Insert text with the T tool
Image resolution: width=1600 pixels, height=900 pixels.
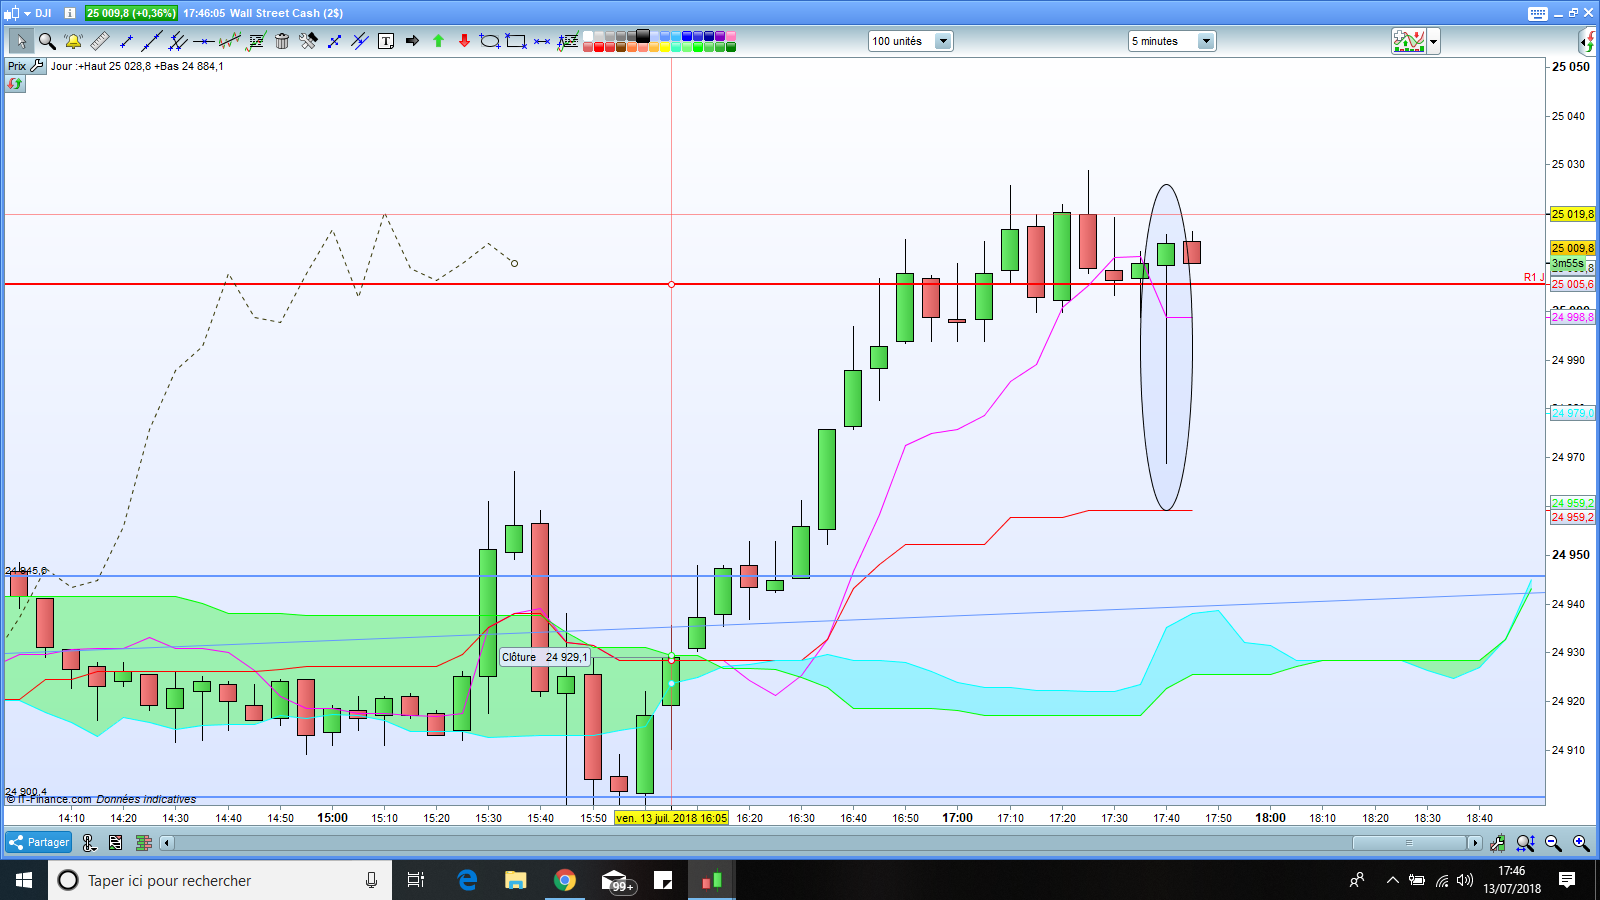tap(386, 41)
